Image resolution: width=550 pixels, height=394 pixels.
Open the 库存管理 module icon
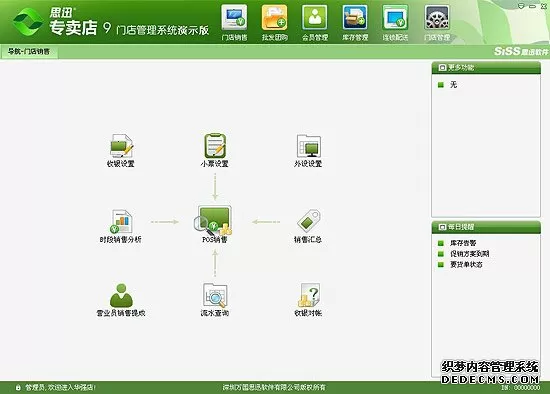355,23
